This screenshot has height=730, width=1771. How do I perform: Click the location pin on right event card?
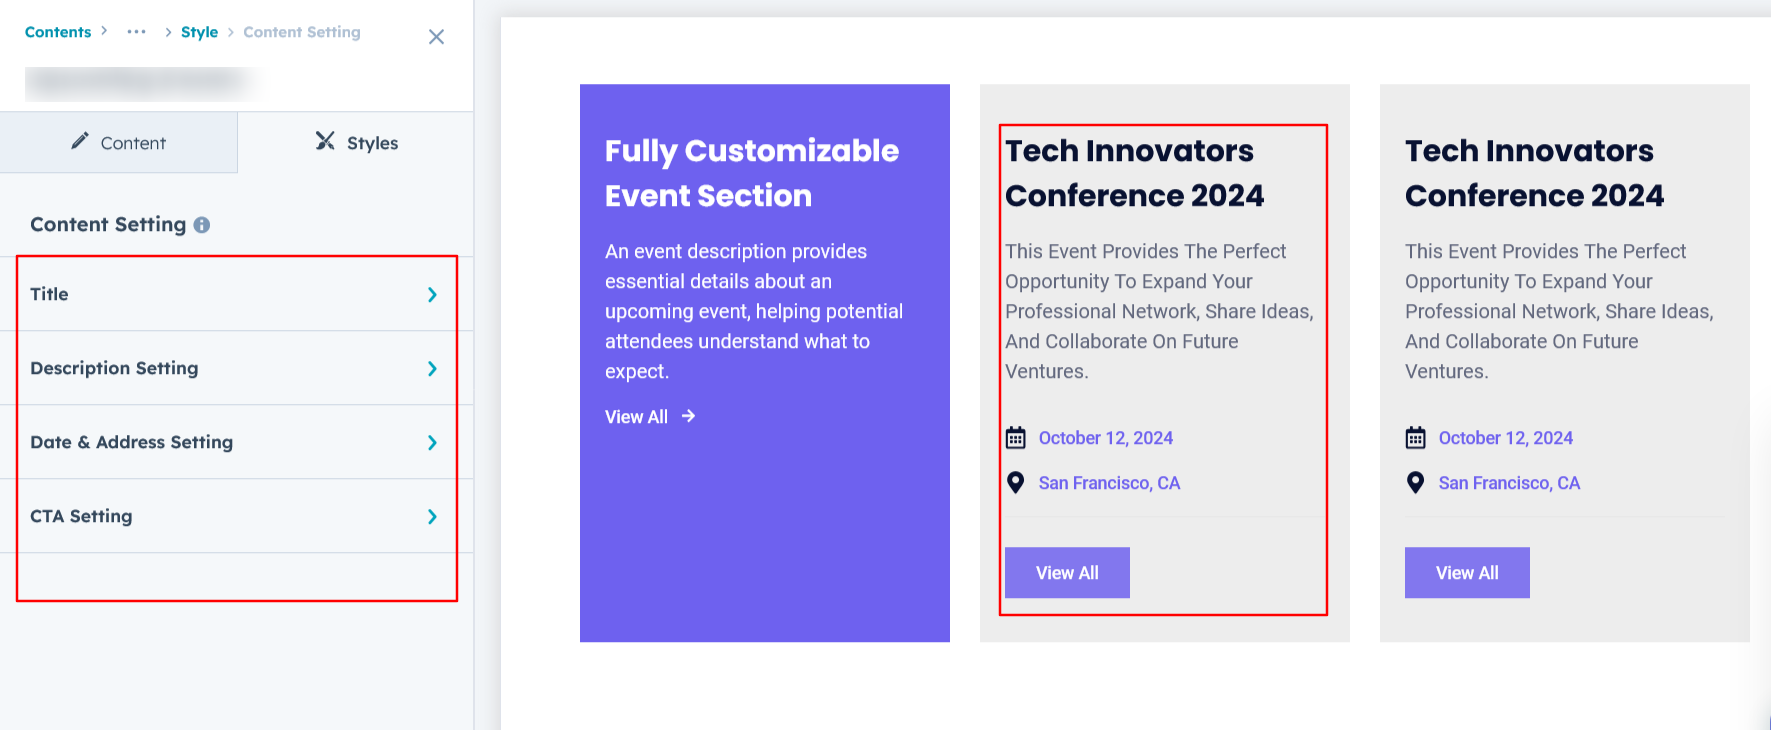(x=1416, y=483)
